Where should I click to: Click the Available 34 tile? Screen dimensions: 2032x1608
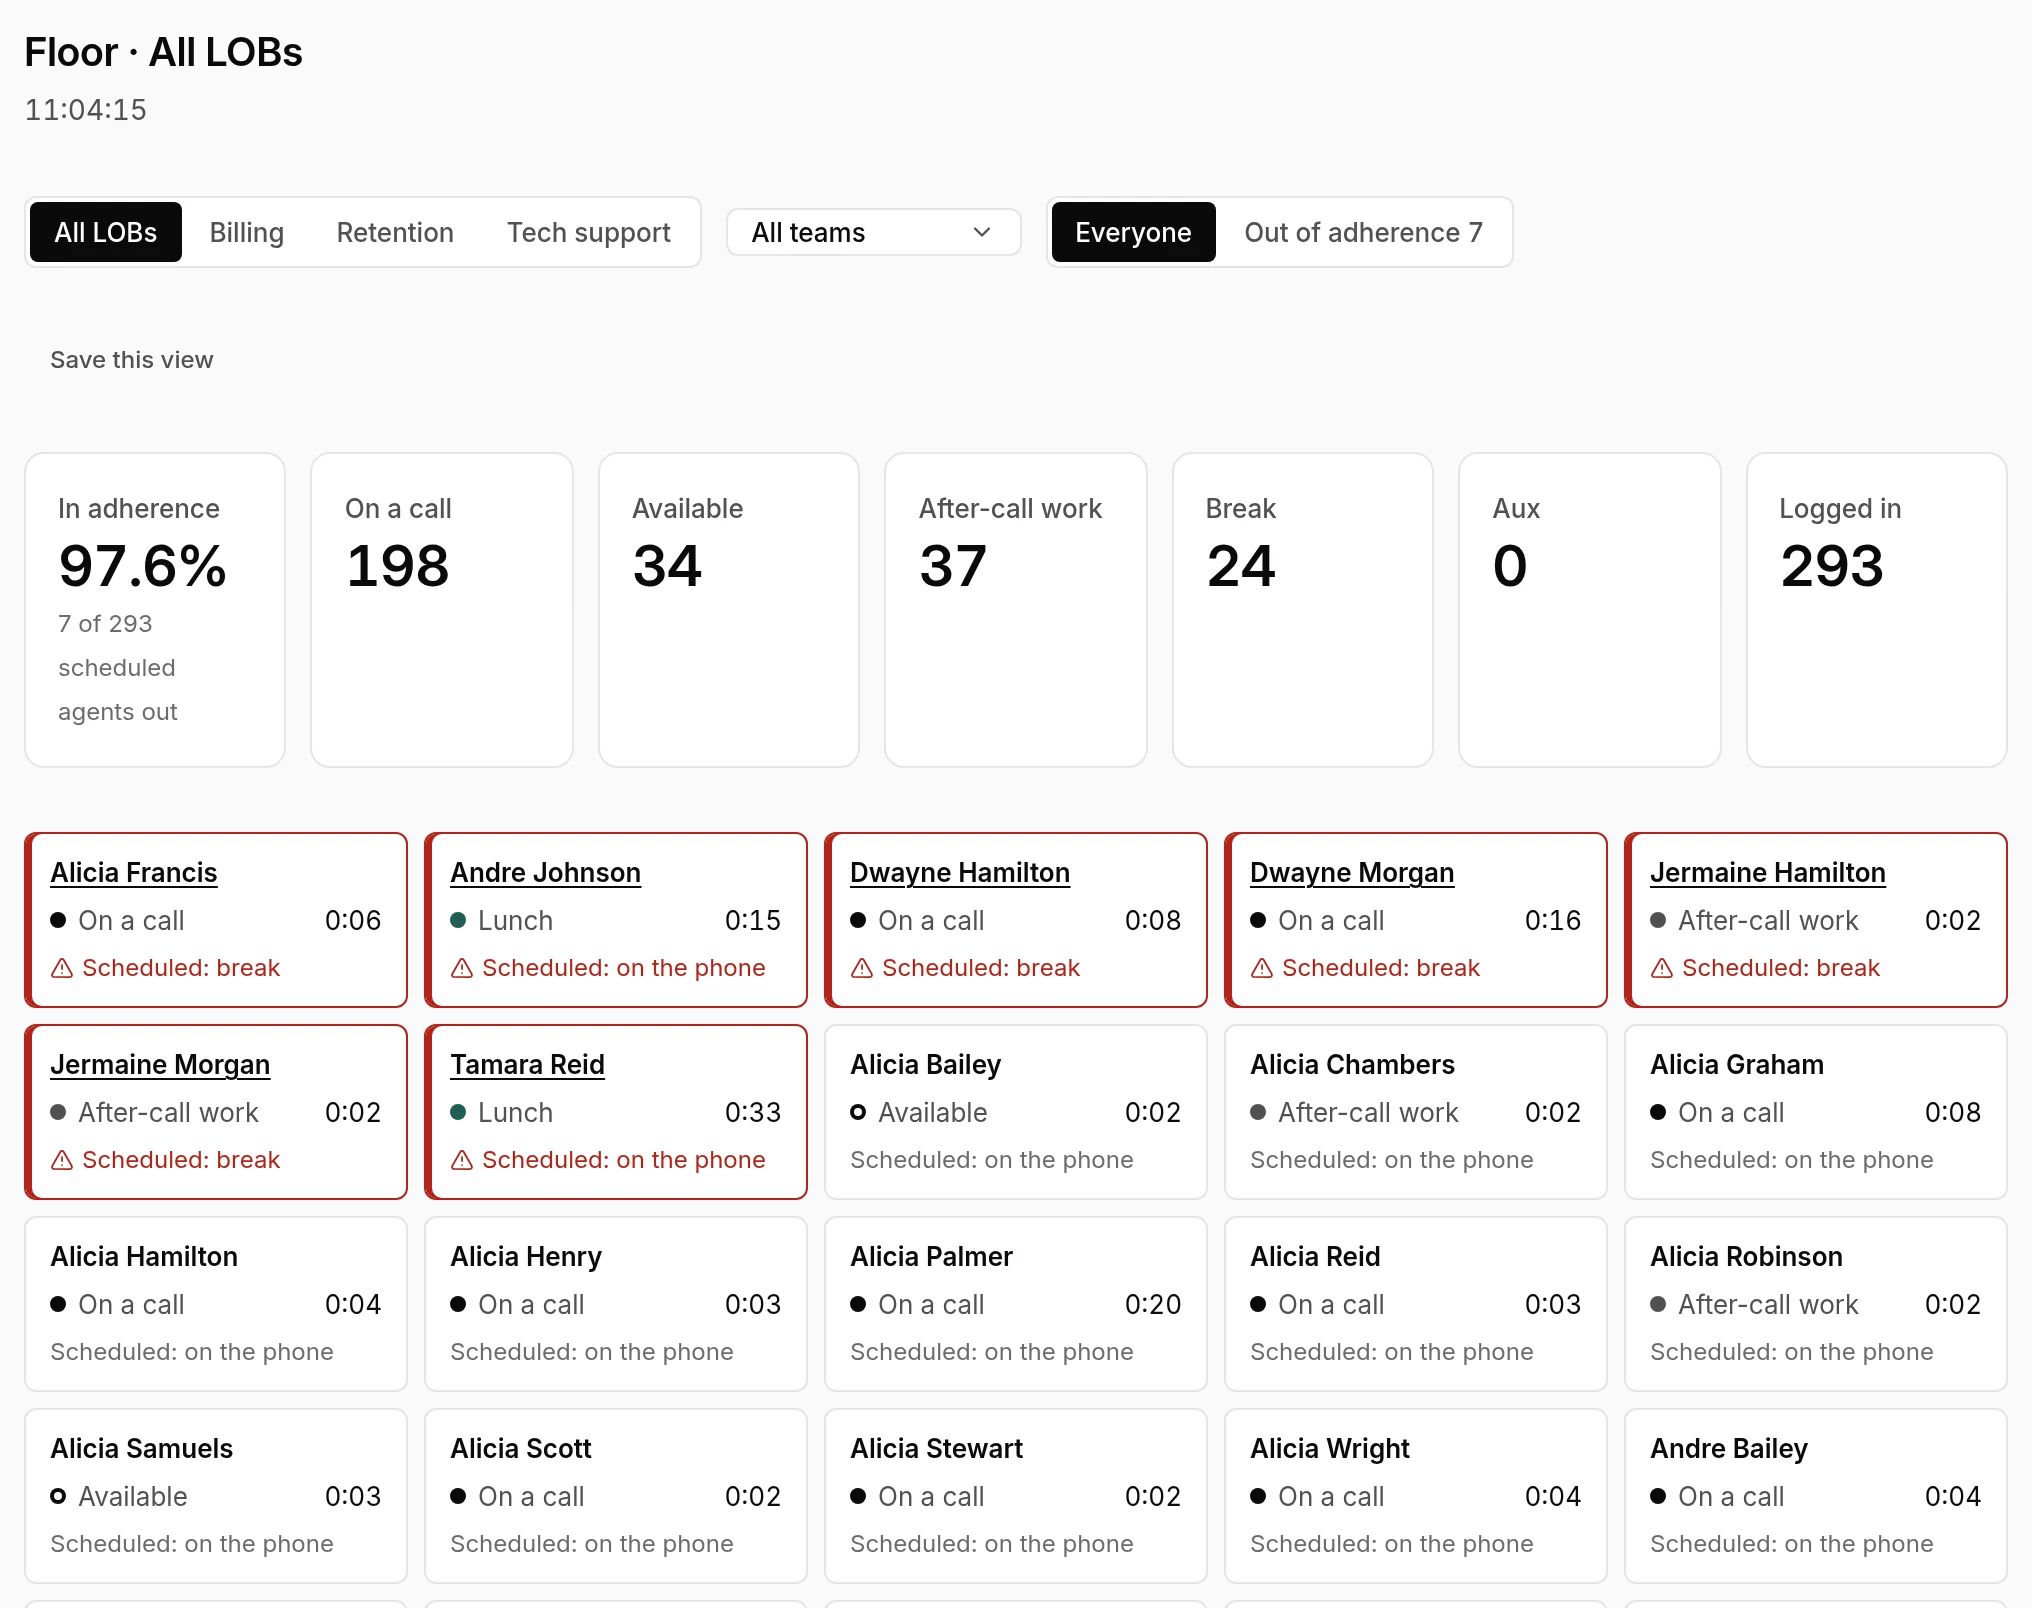pos(729,610)
